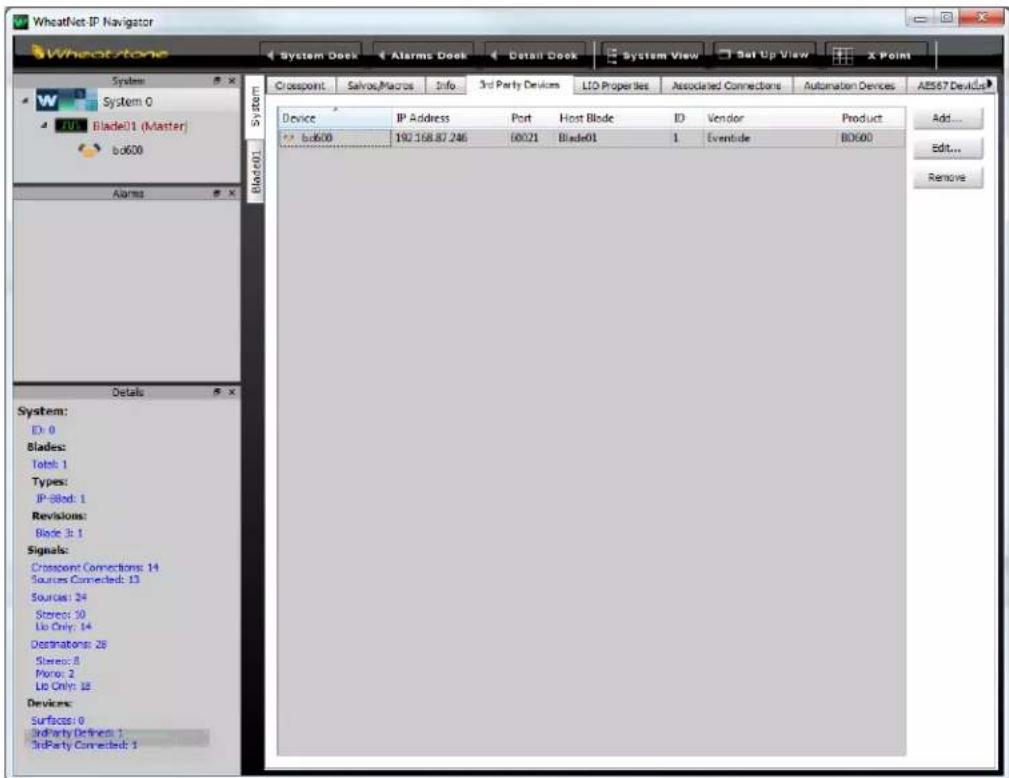
Task: Collapse the Blade01 (Master) tree node
Action: (x=44, y=125)
